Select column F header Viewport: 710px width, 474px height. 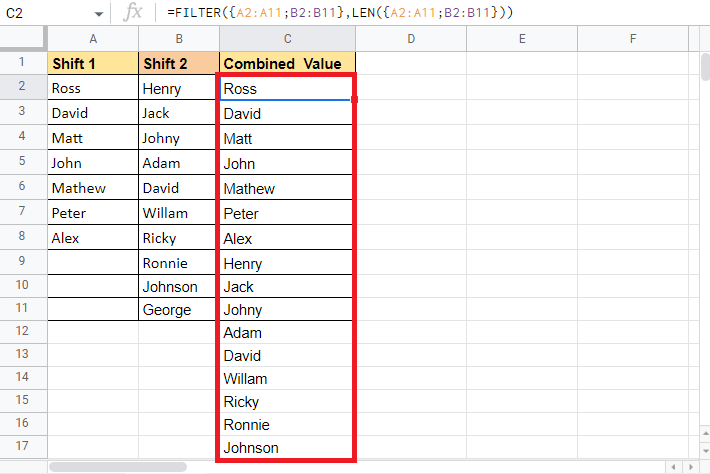pyautogui.click(x=633, y=39)
